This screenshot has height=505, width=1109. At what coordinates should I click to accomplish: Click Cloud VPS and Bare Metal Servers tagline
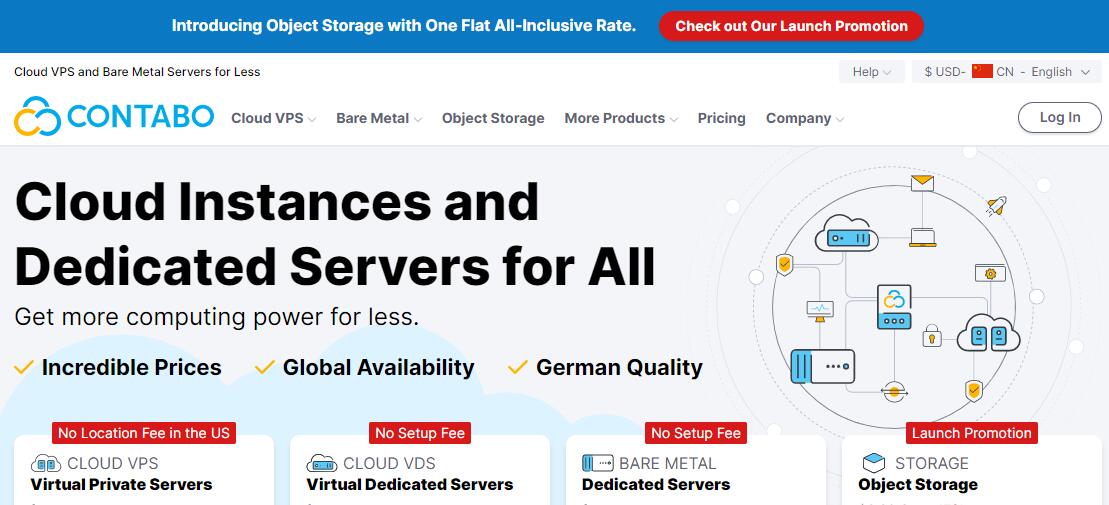coord(137,71)
